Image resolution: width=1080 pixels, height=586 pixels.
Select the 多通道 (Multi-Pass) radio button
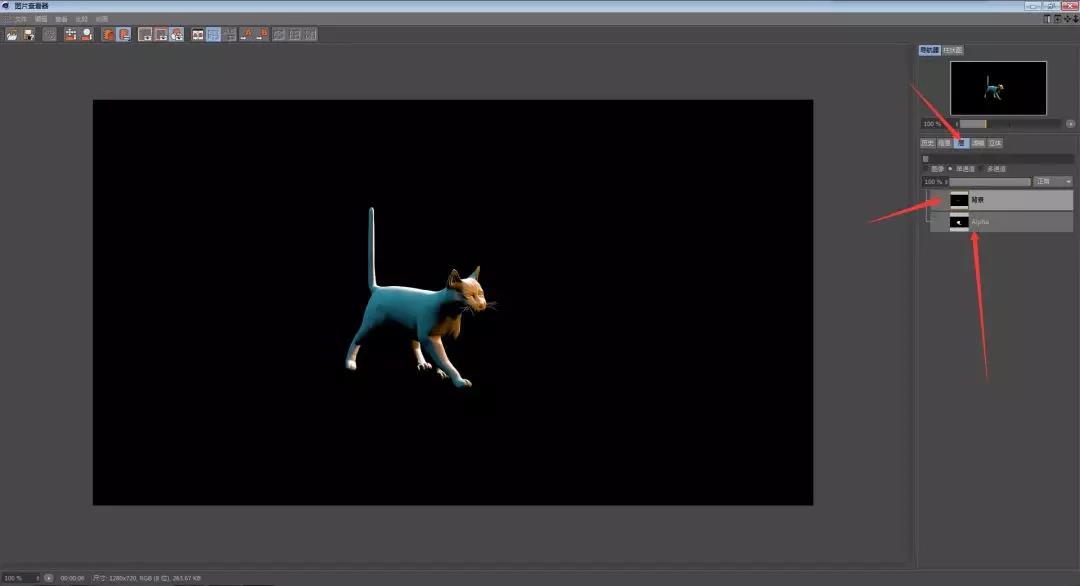[982, 169]
